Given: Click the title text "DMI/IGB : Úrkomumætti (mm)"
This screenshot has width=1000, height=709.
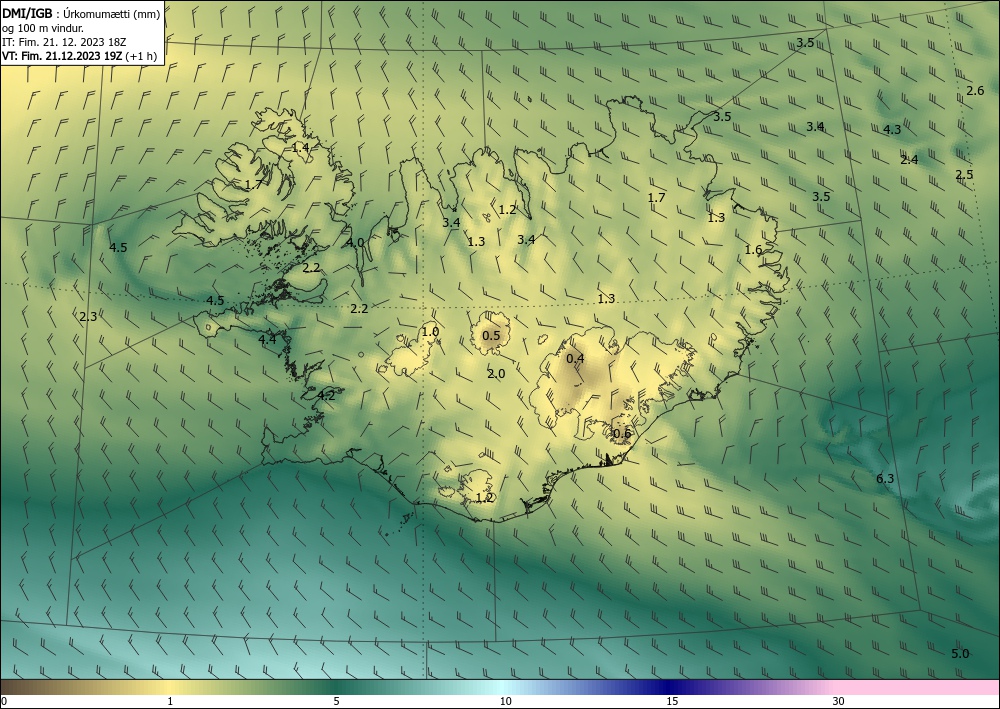Looking at the screenshot, I should 81,14.
